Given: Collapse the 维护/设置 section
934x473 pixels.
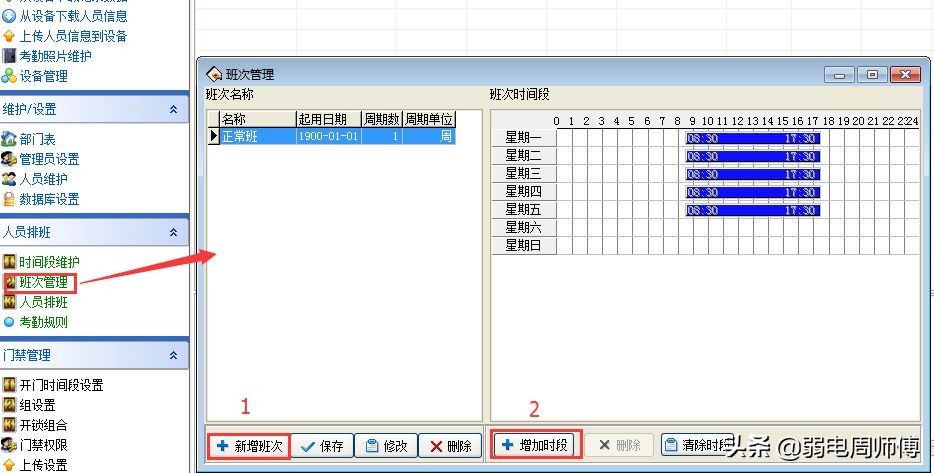Looking at the screenshot, I should coord(173,110).
